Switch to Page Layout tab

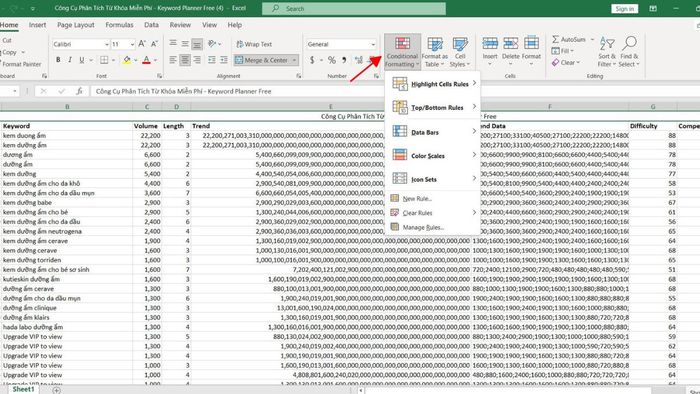pos(75,25)
